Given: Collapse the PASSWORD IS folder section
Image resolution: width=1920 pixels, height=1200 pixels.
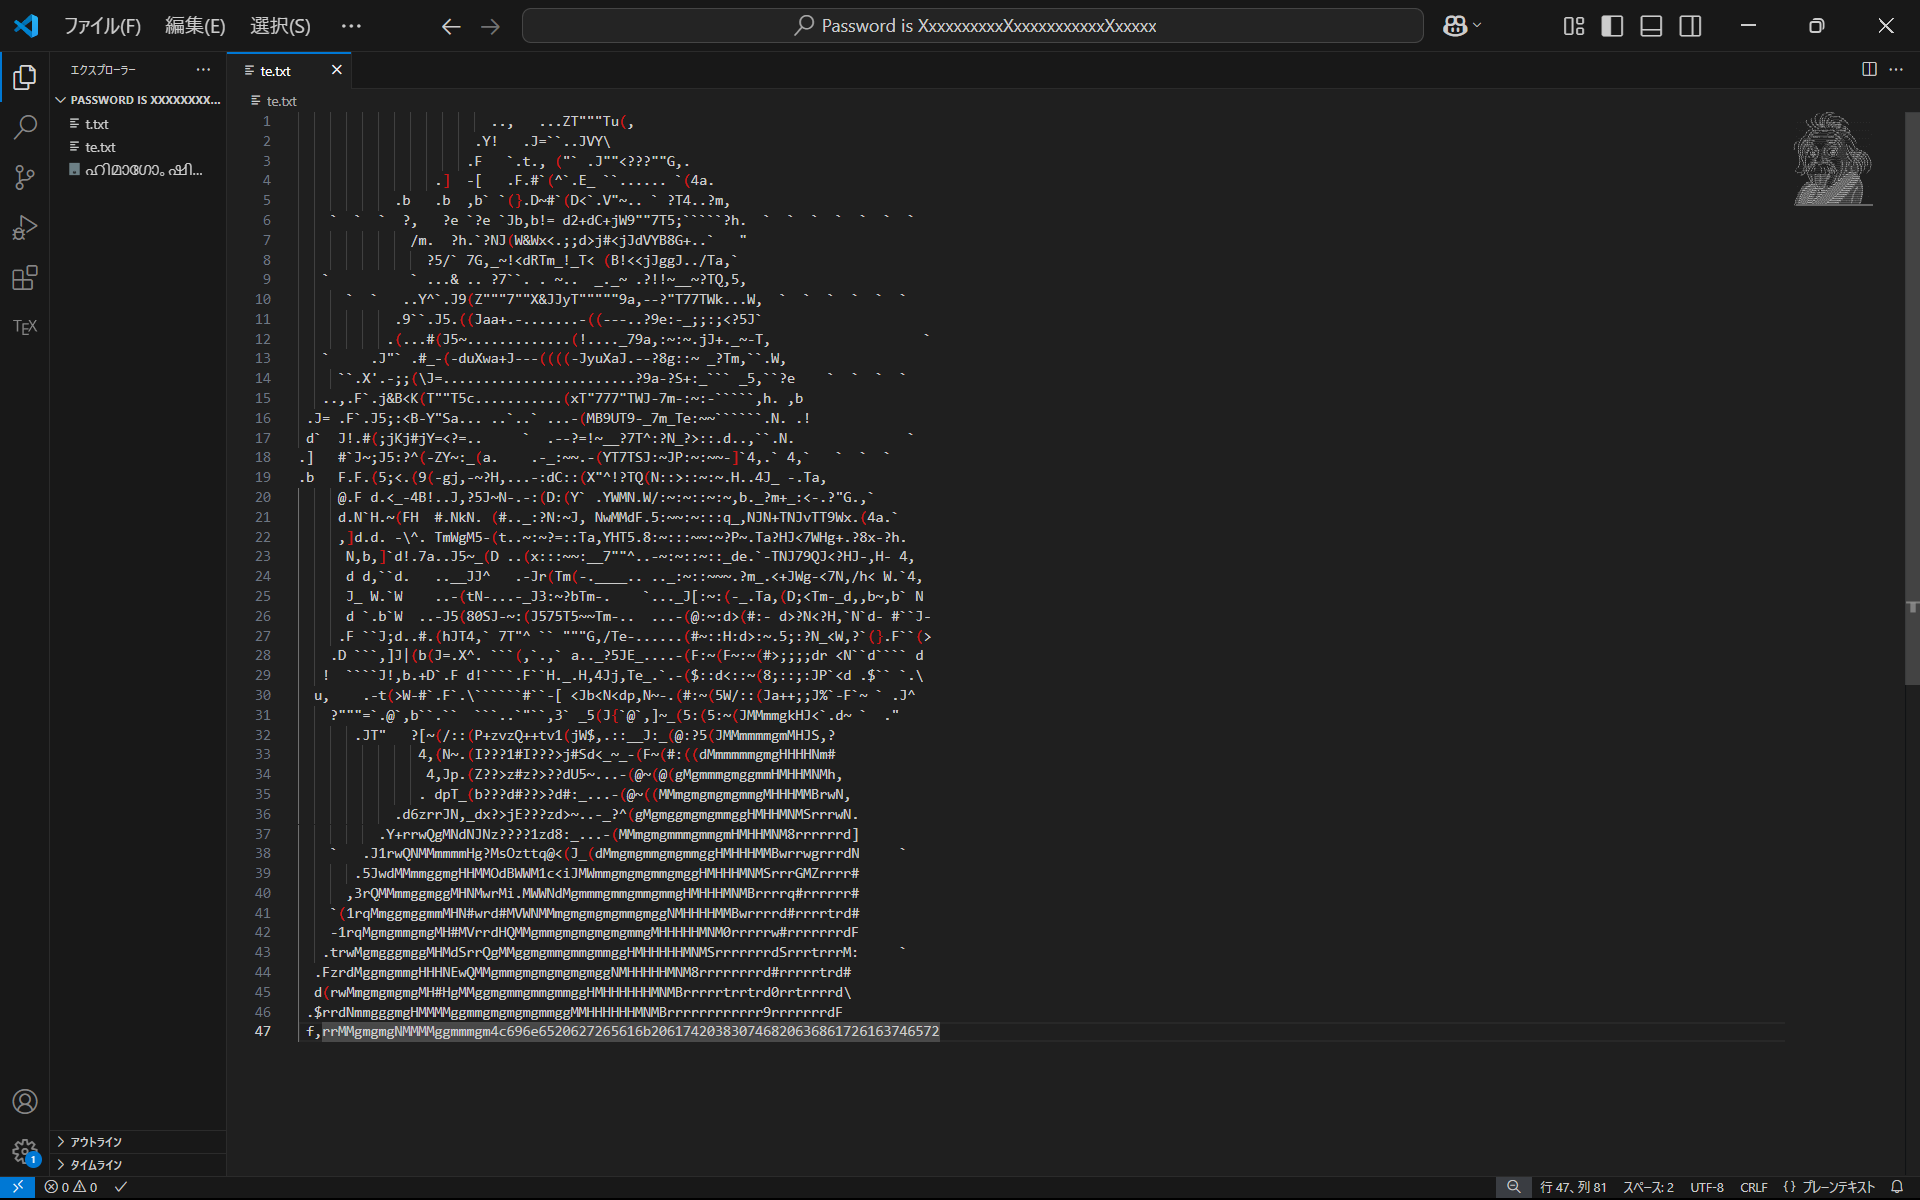Looking at the screenshot, I should [138, 100].
